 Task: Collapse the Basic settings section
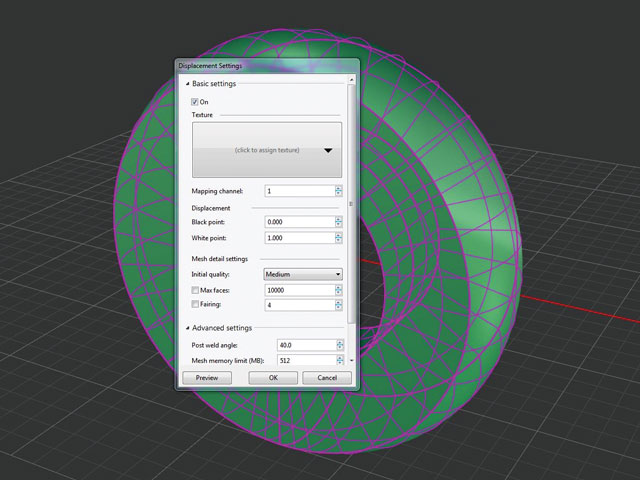coord(187,84)
